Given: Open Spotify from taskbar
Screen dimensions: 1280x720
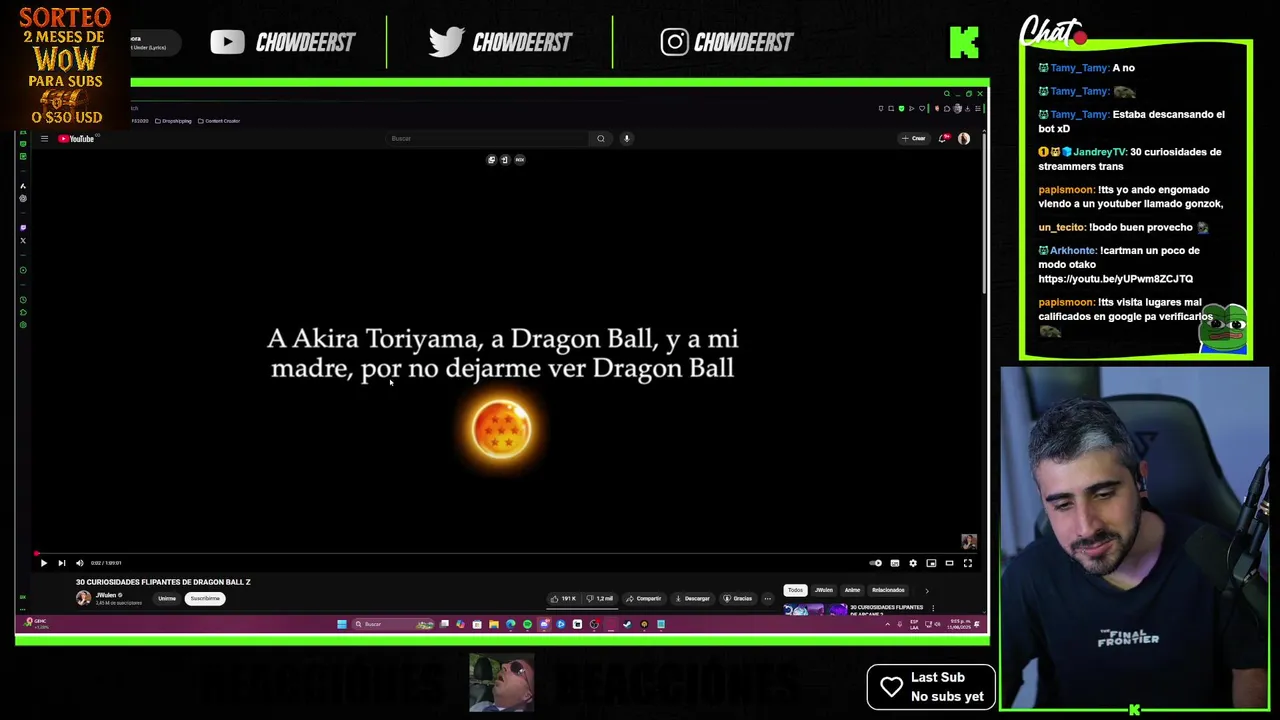Looking at the screenshot, I should 527,624.
